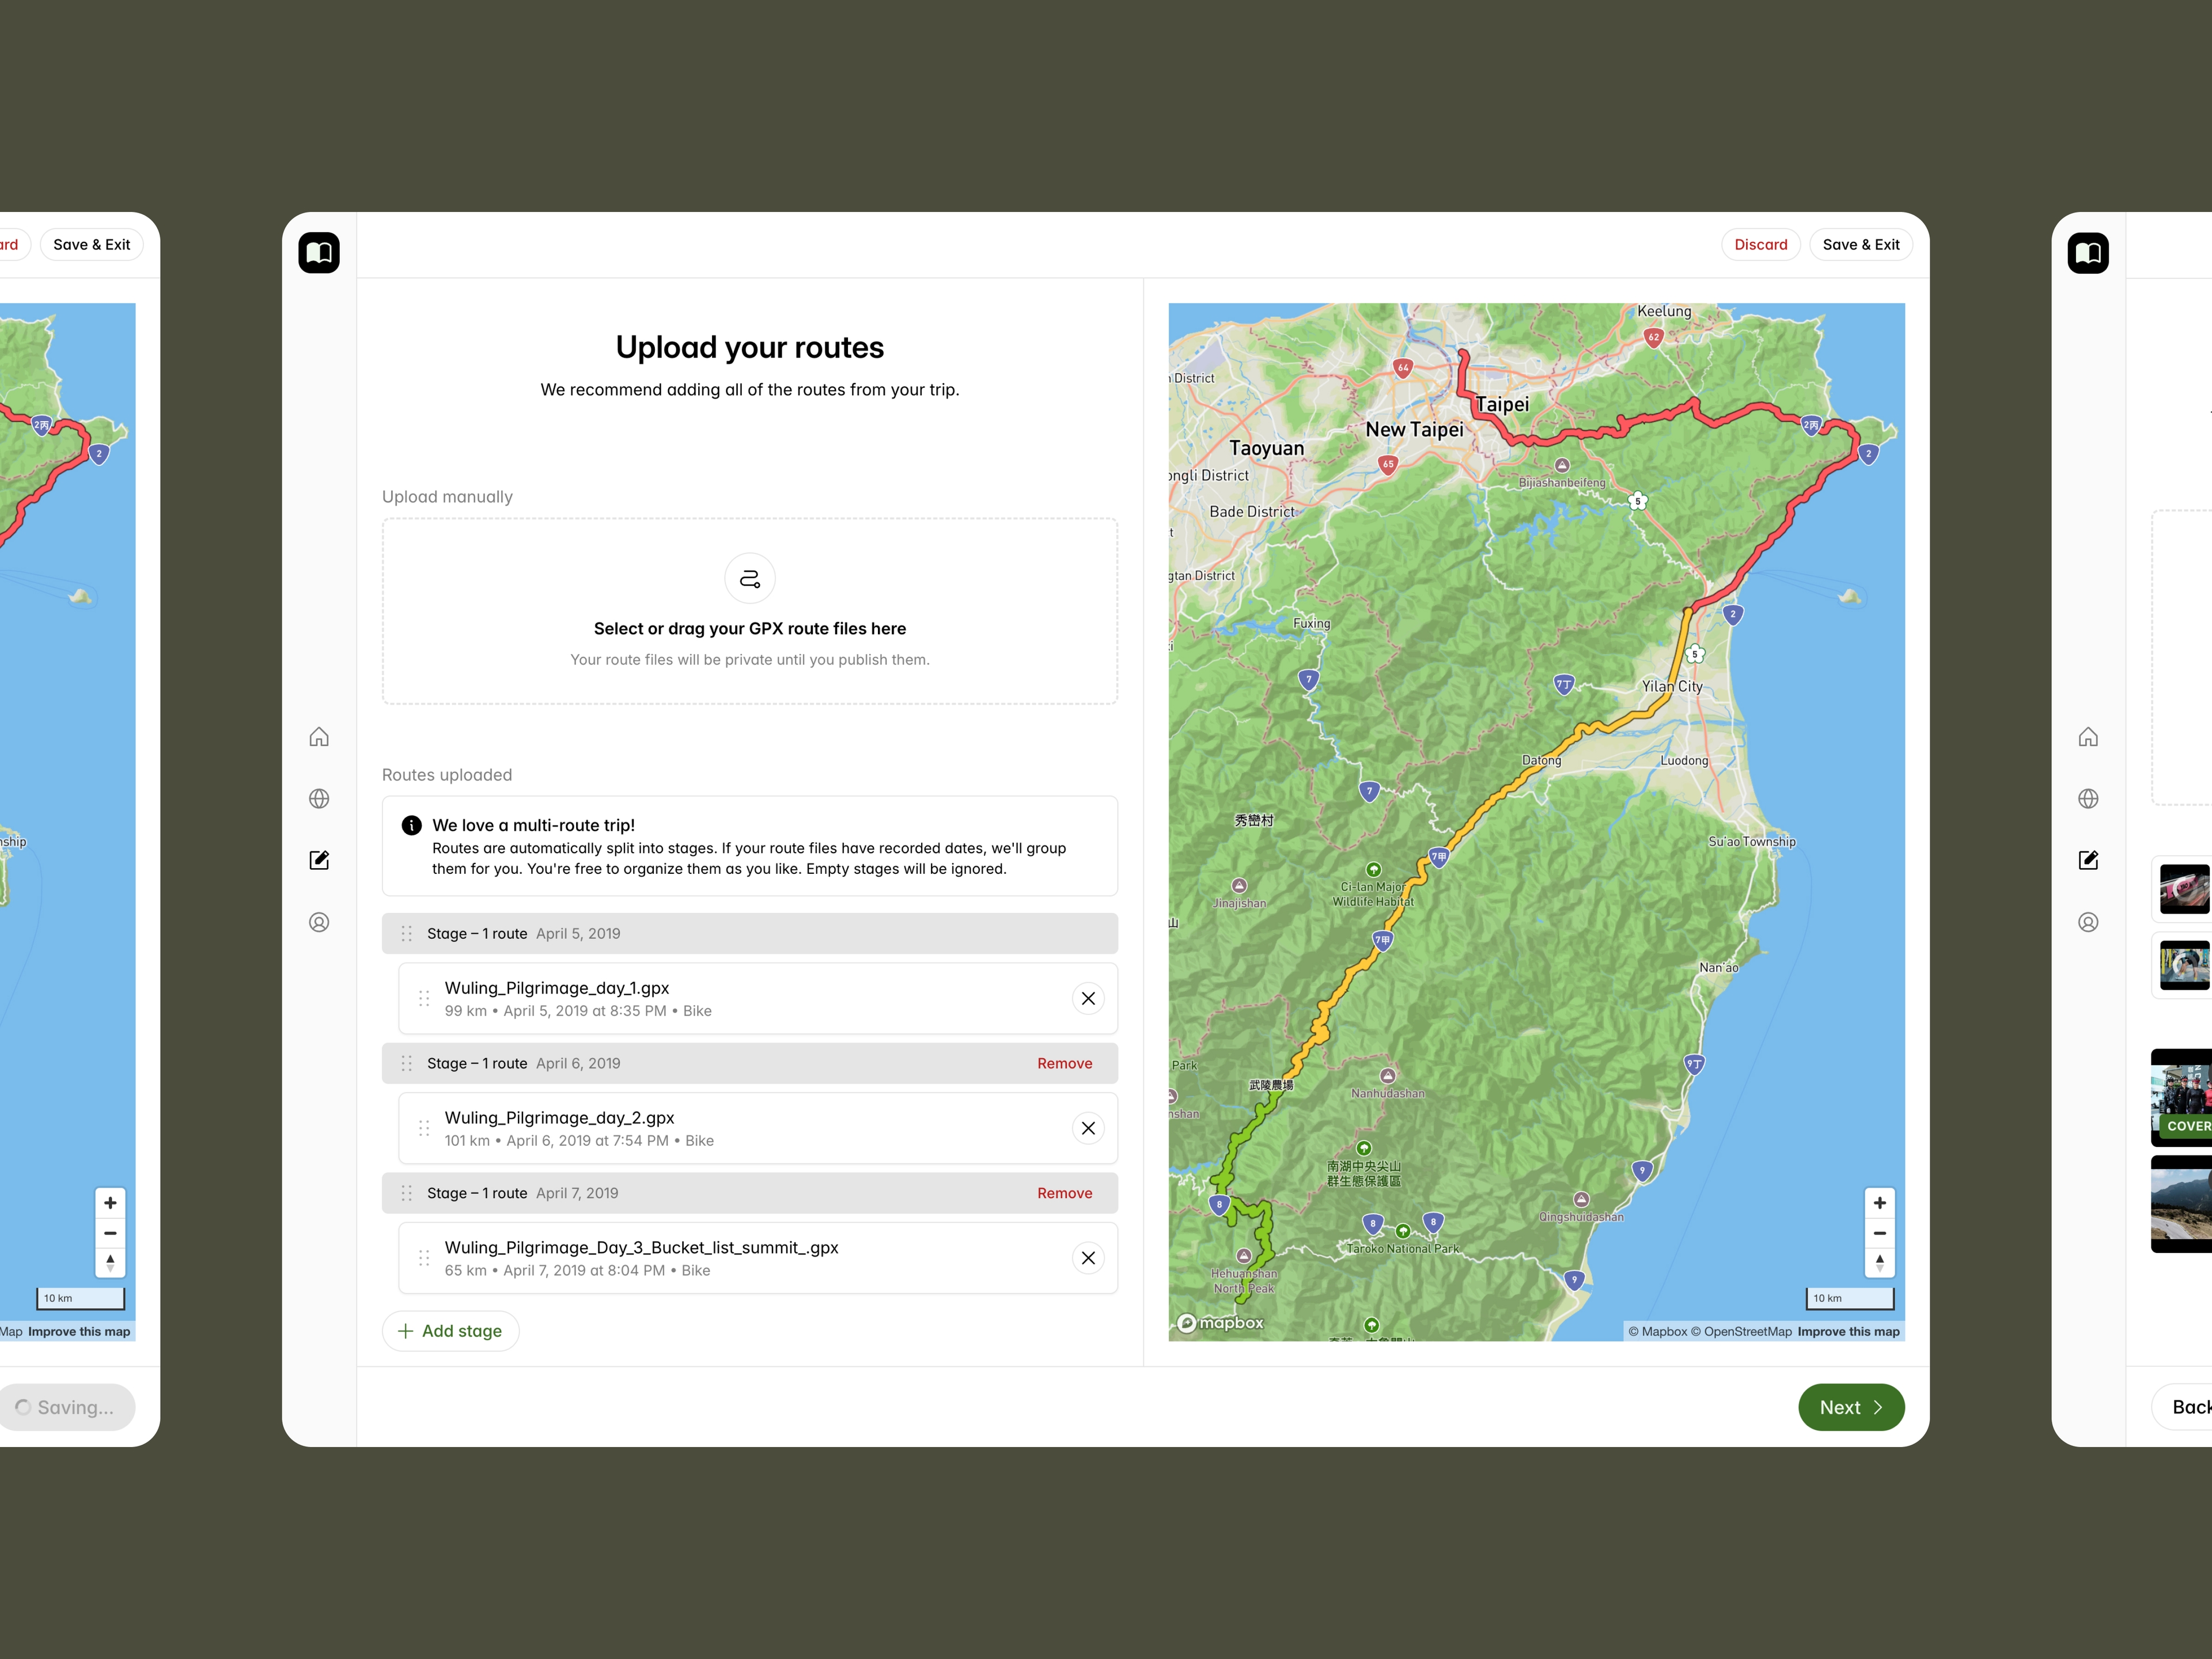This screenshot has height=1659, width=2212.
Task: Click Discard in the center window
Action: 1761,244
